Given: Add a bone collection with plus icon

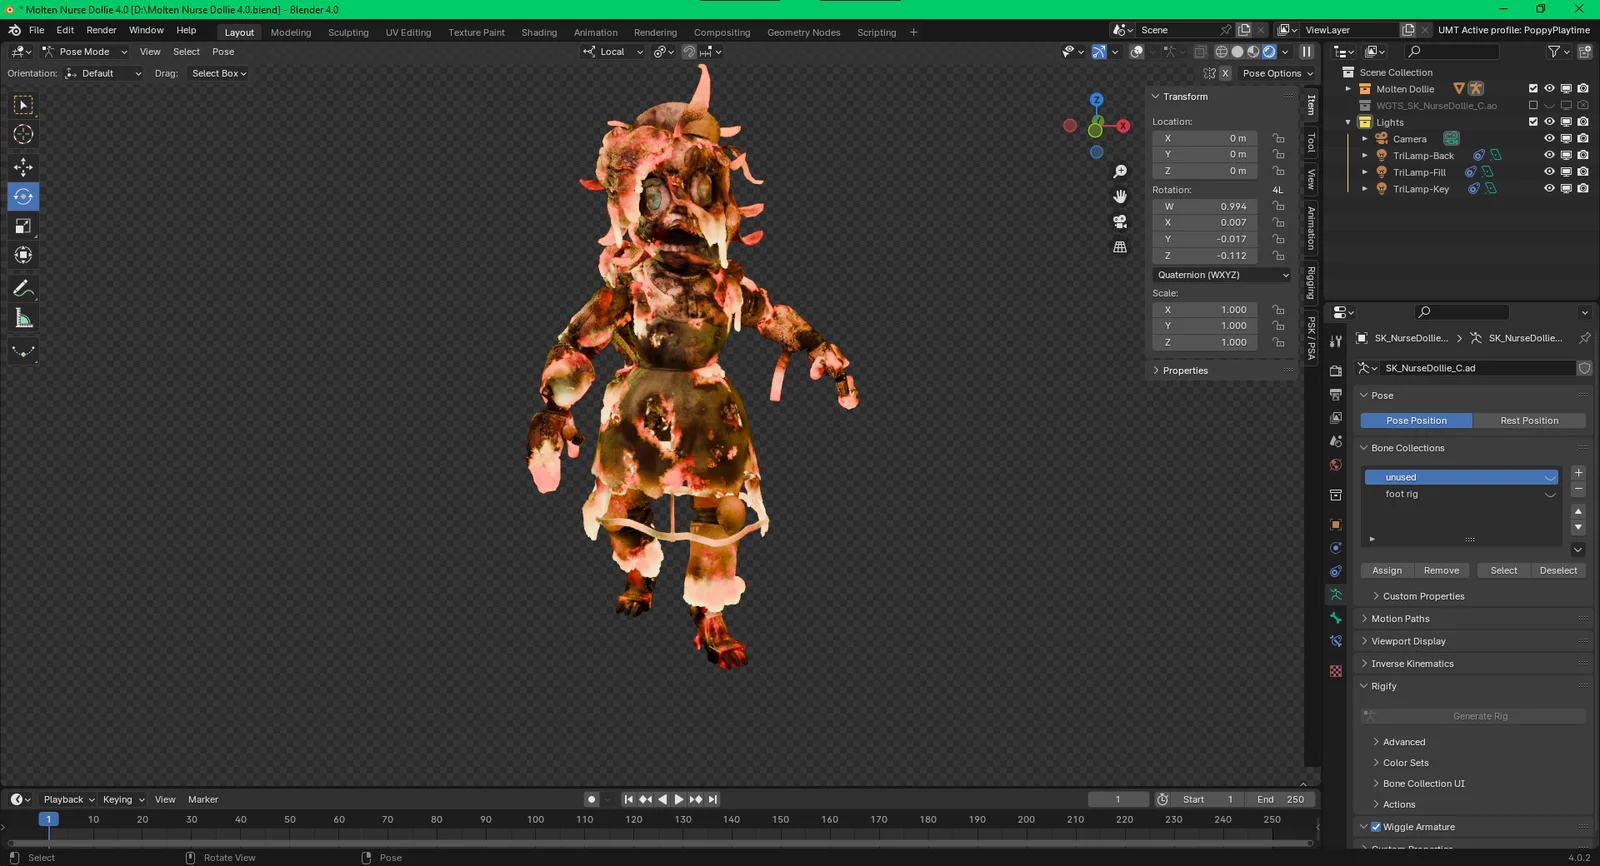Looking at the screenshot, I should pyautogui.click(x=1578, y=473).
